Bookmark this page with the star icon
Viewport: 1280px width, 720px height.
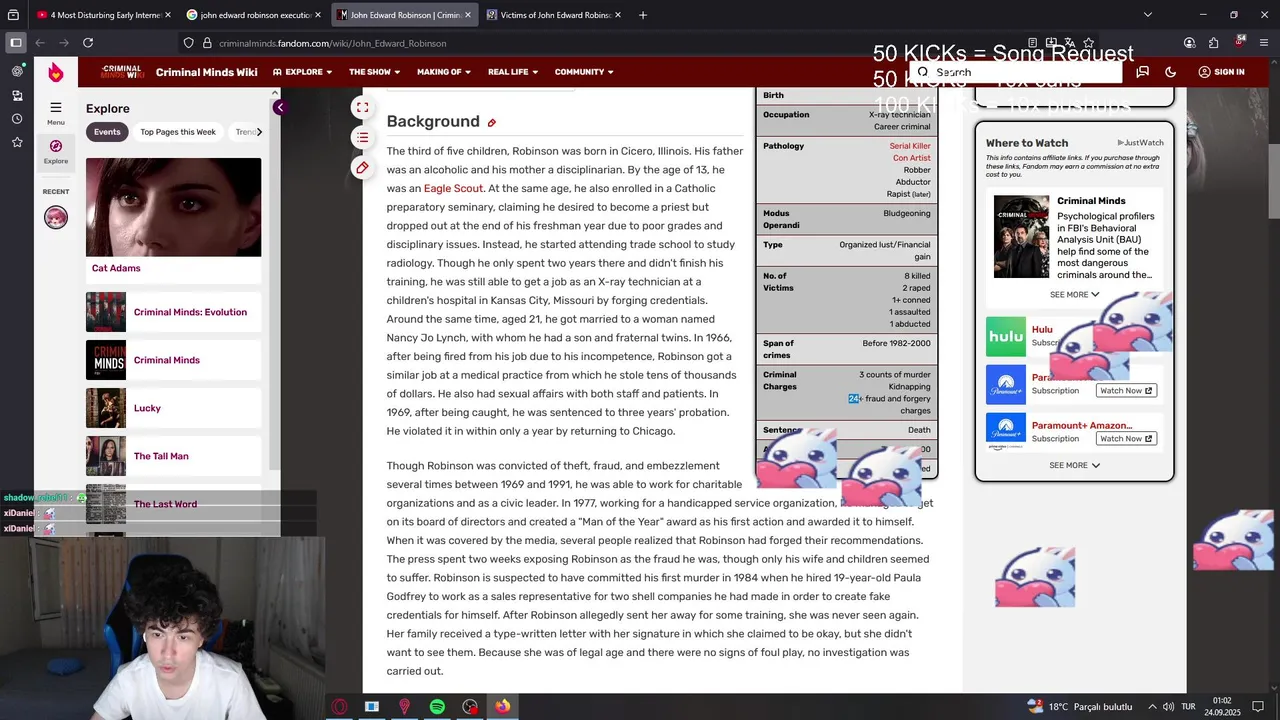pyautogui.click(x=1089, y=43)
